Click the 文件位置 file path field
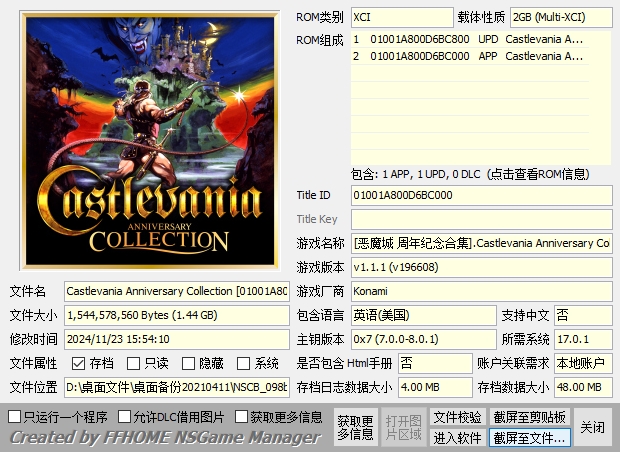 [177, 387]
